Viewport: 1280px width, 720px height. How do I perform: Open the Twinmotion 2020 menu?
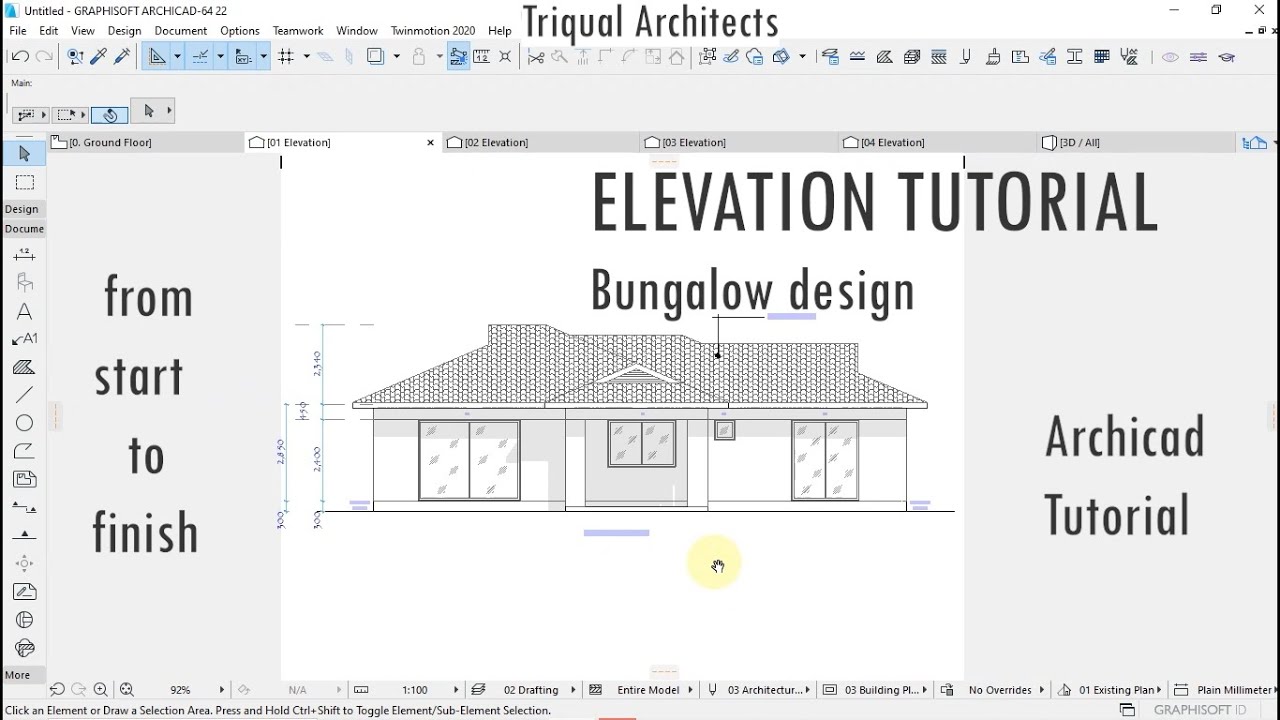433,31
